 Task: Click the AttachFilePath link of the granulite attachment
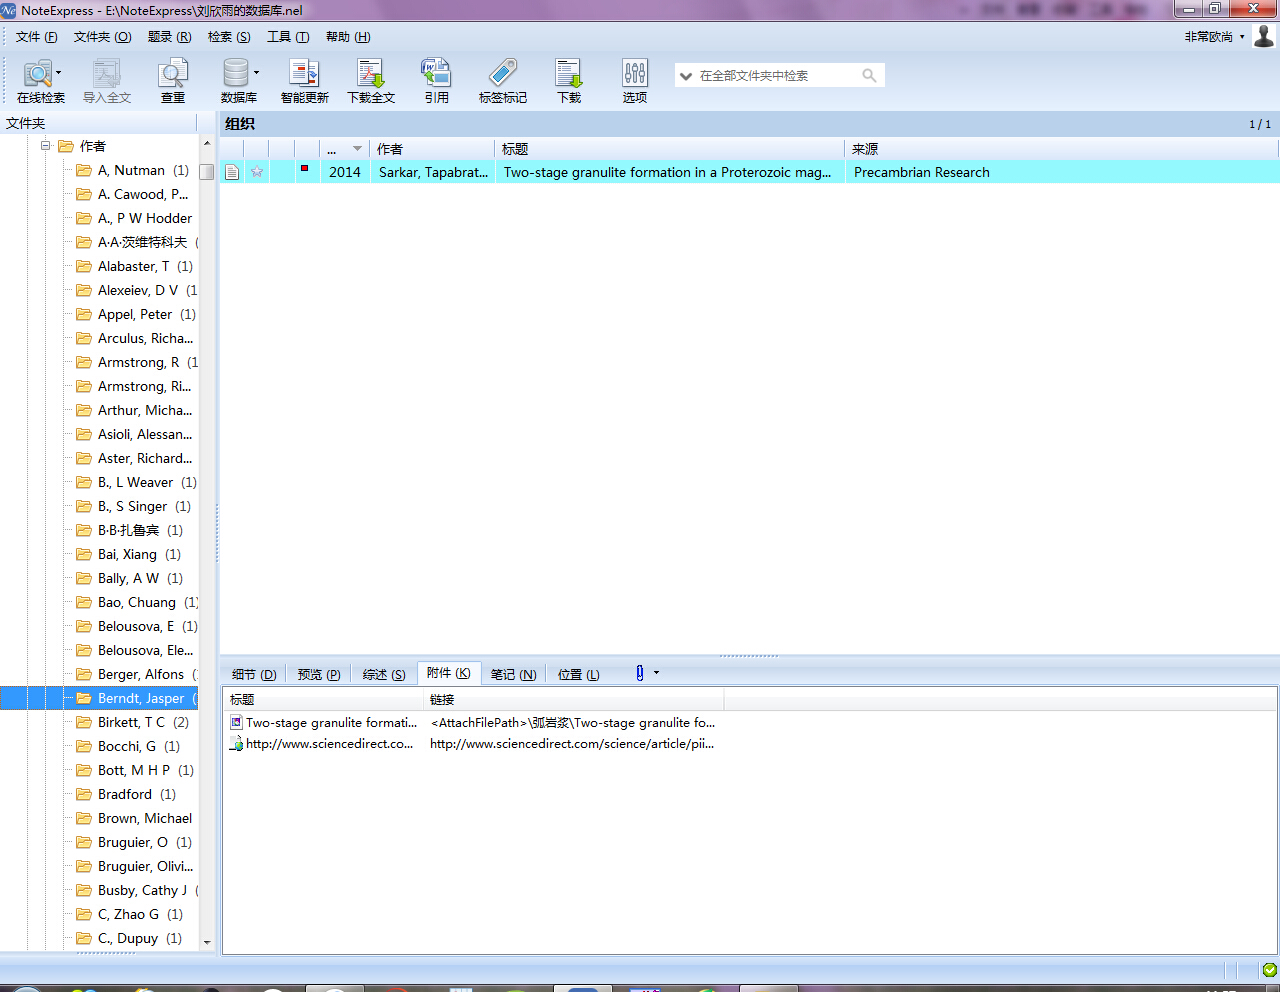[x=573, y=722]
